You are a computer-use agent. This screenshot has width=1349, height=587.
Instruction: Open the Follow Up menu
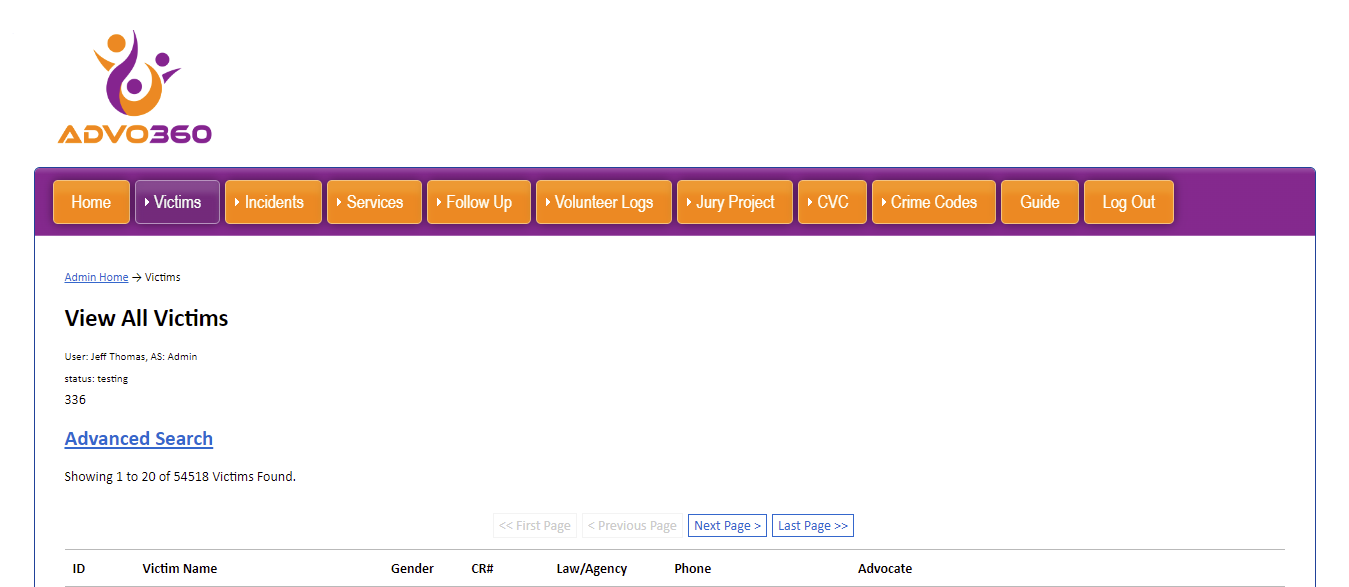pyautogui.click(x=478, y=202)
